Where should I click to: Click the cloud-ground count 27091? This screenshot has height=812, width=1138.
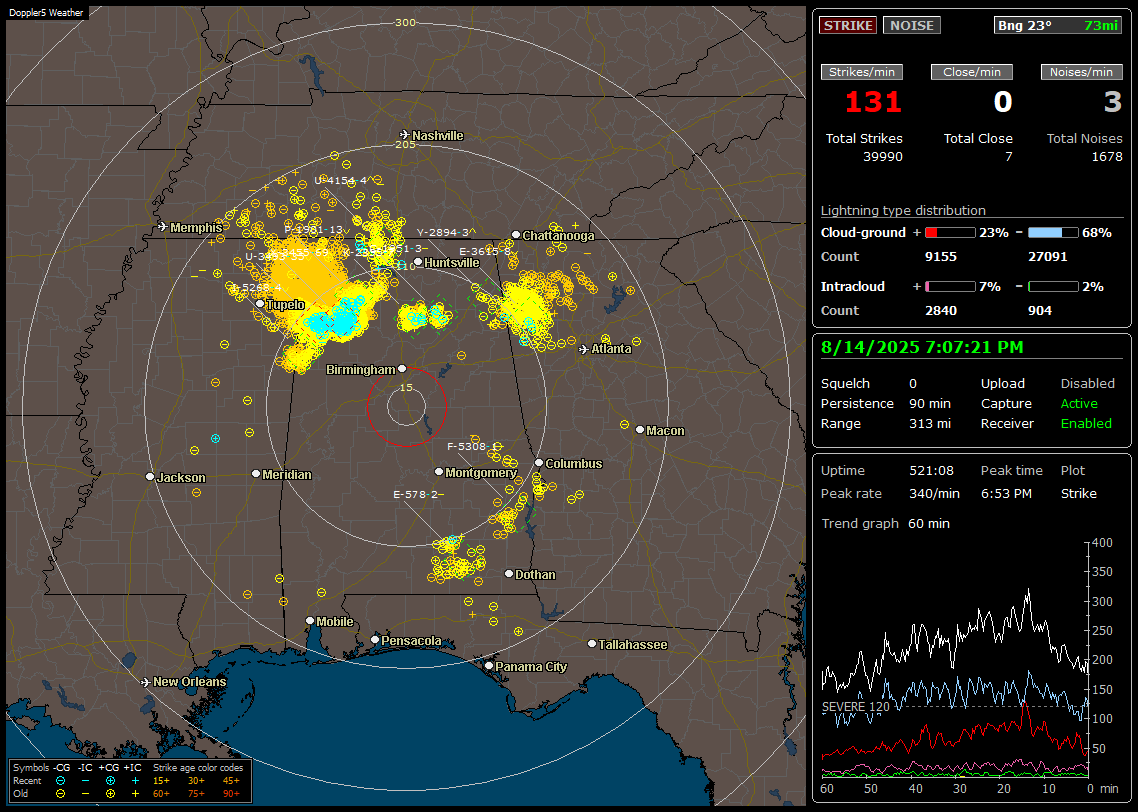(x=1047, y=257)
